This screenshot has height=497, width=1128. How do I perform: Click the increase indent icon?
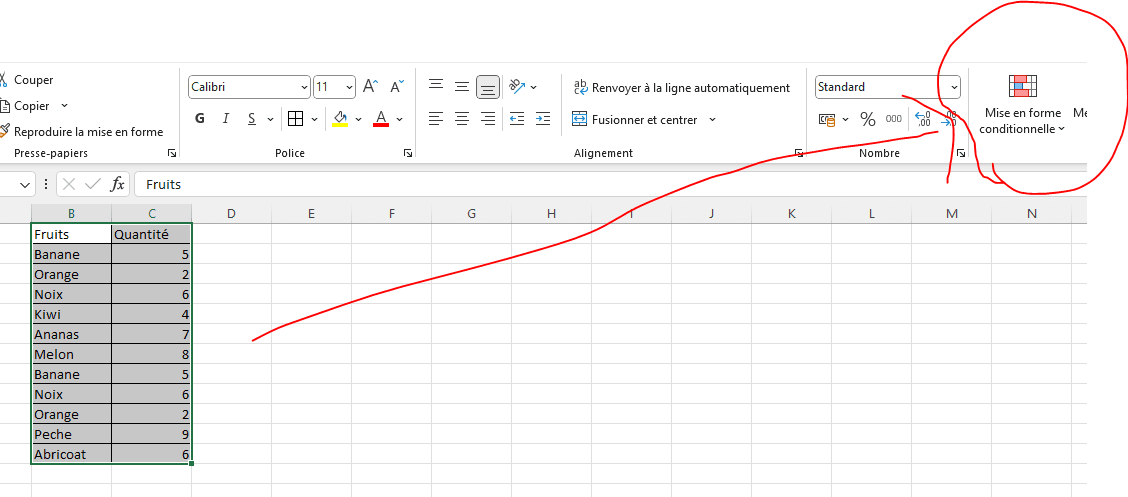[542, 119]
